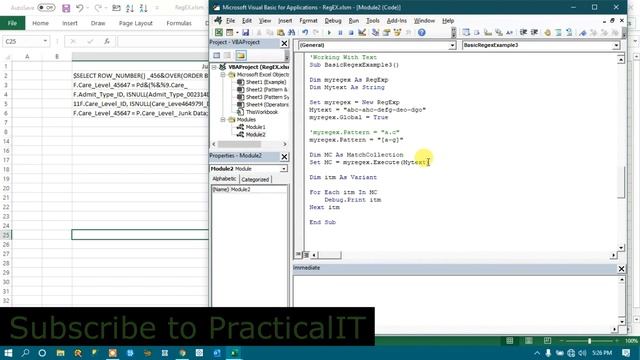Adjust the Excel zoom slider handle
Screen dimensions: 640x360
click(x=589, y=340)
